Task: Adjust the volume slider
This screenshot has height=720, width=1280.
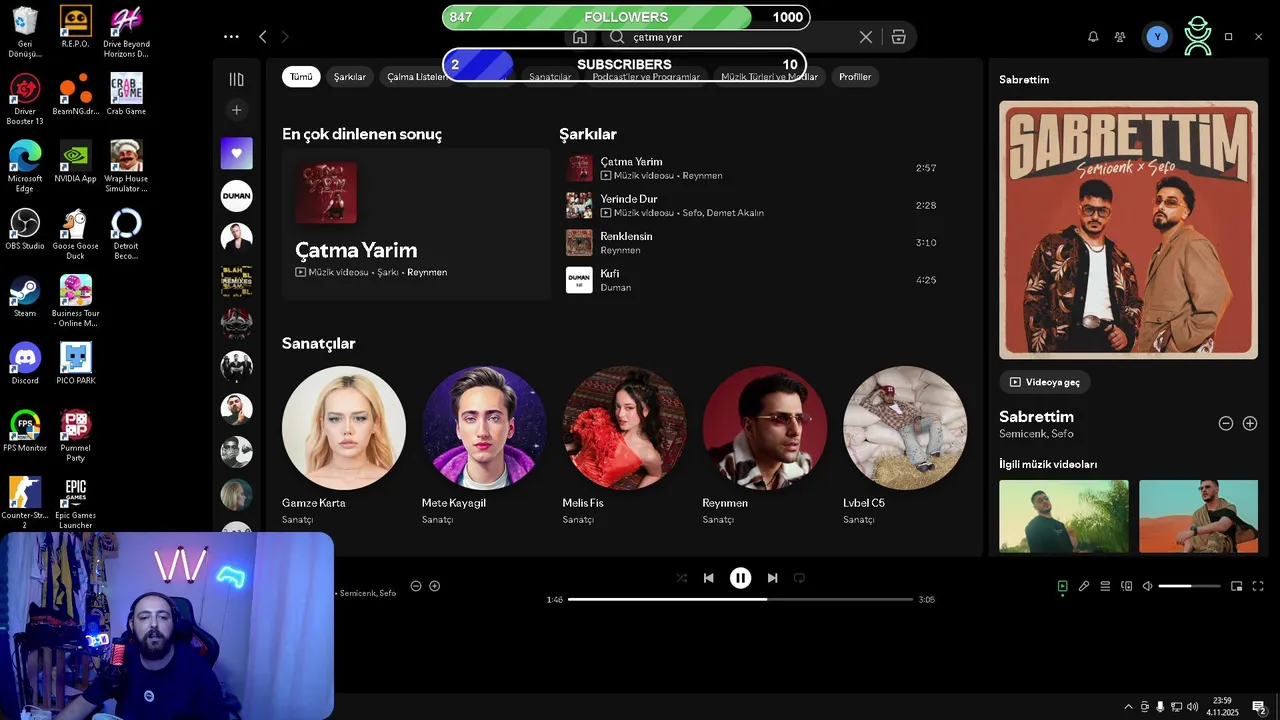Action: [1189, 586]
